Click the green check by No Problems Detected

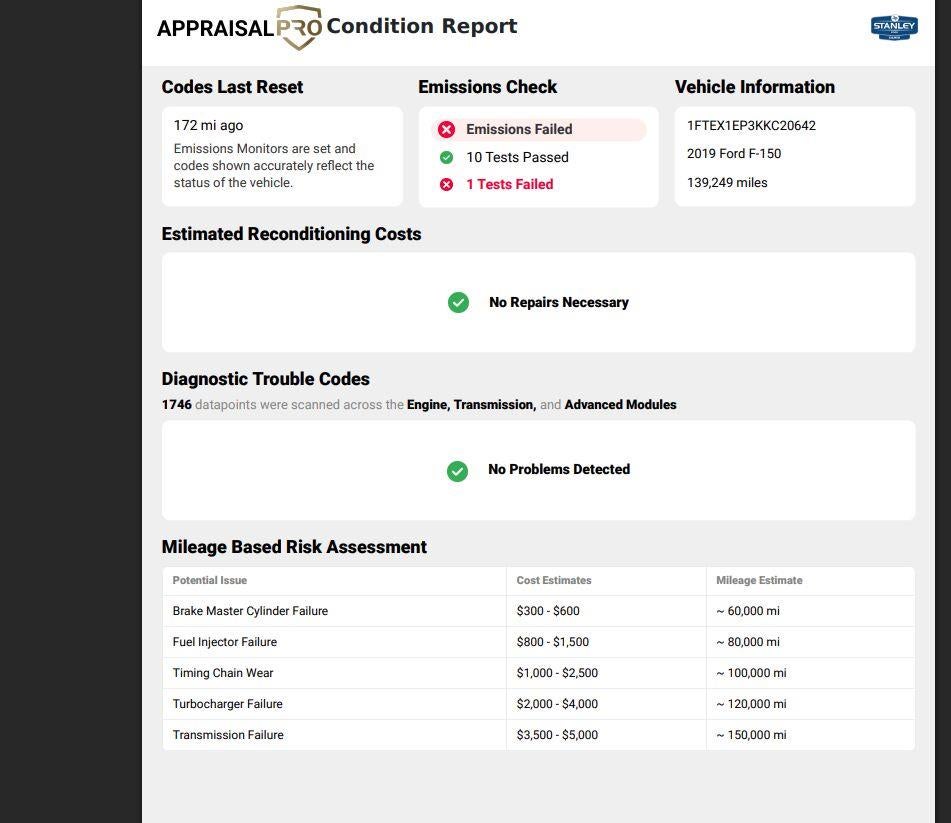pyautogui.click(x=457, y=471)
